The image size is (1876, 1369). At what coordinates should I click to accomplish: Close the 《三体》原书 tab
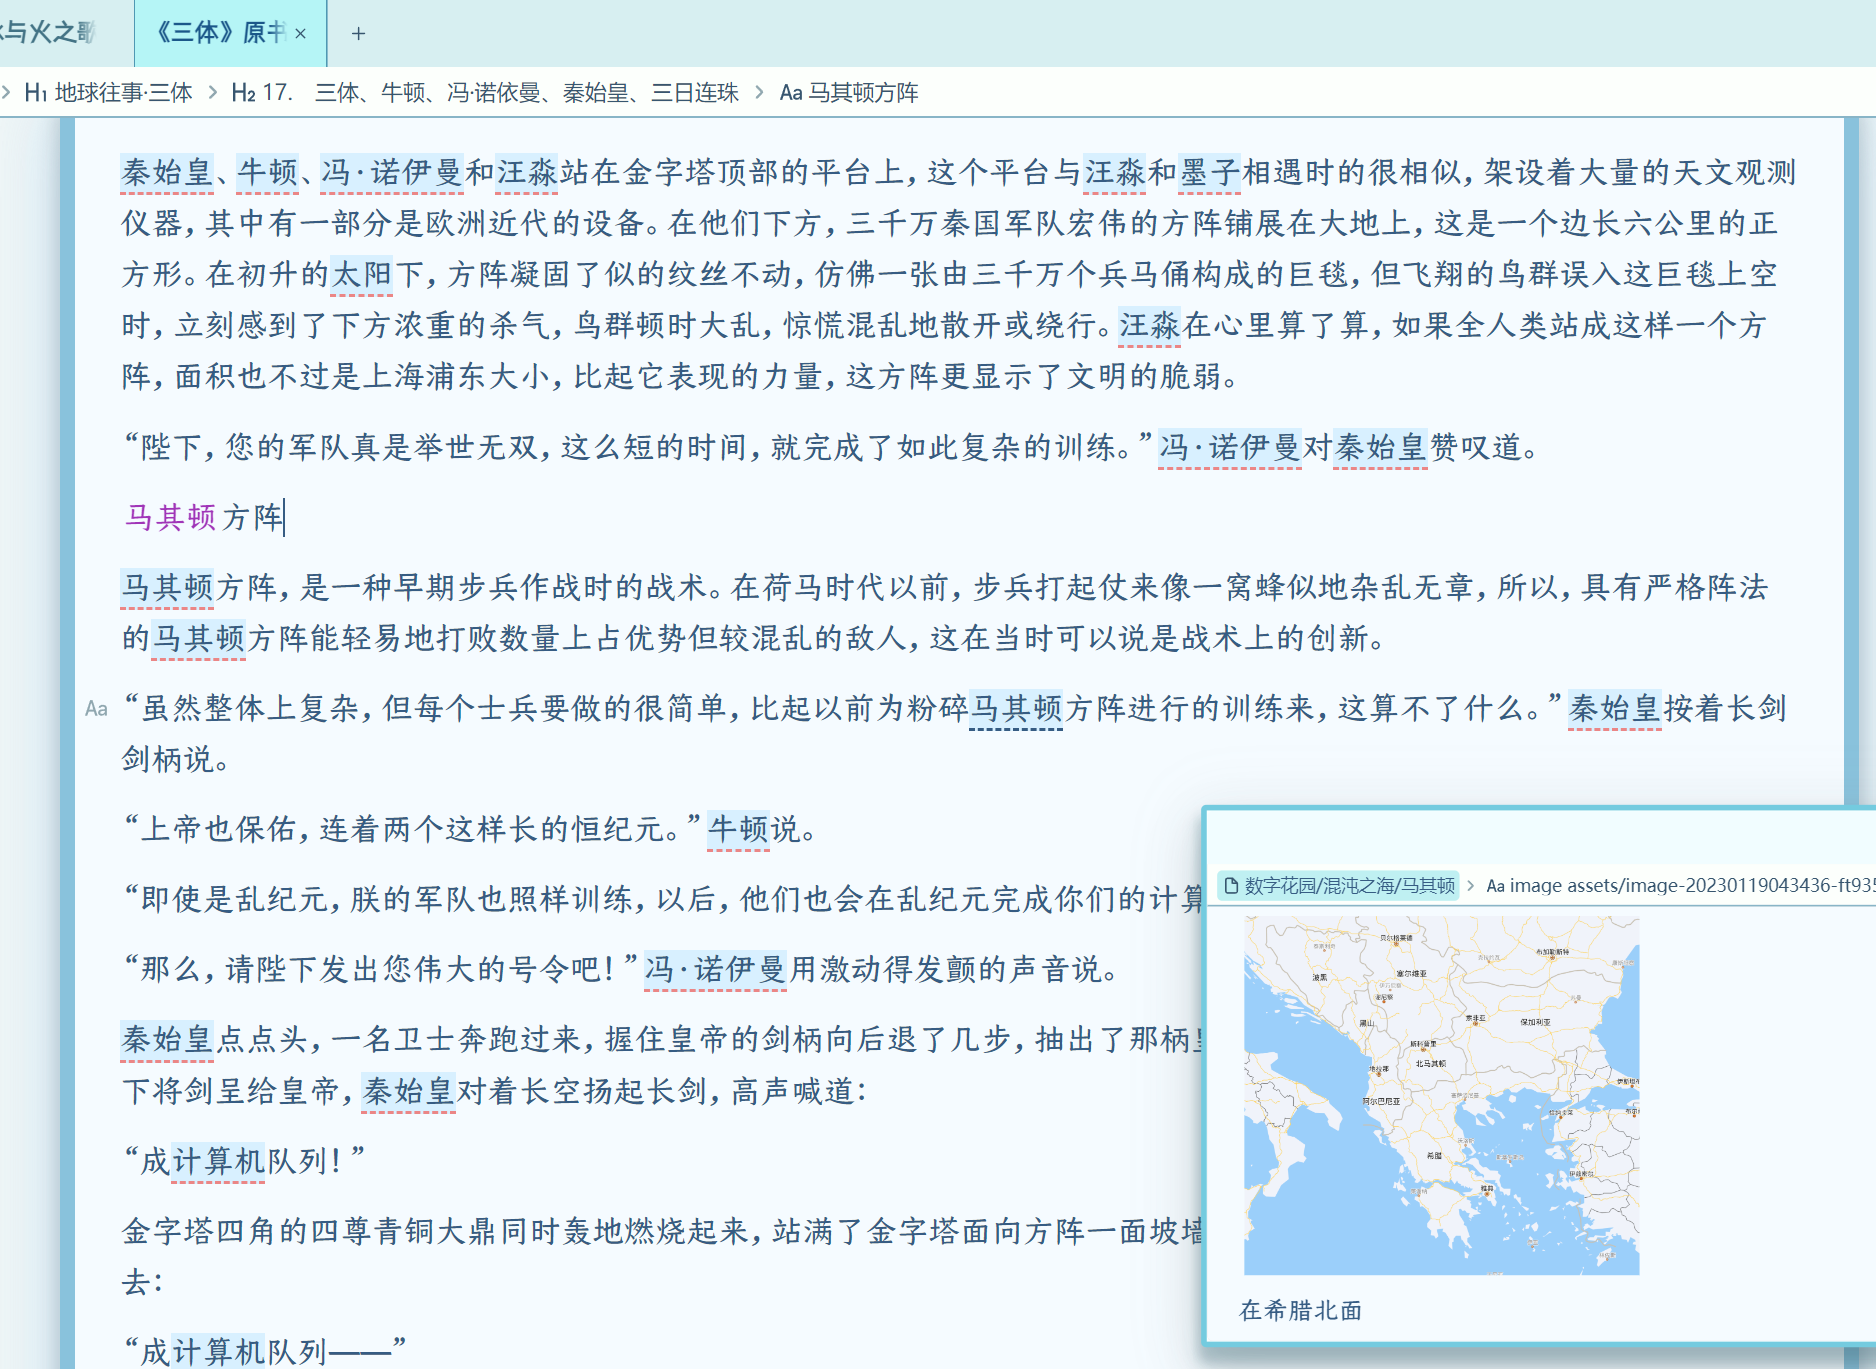300,33
